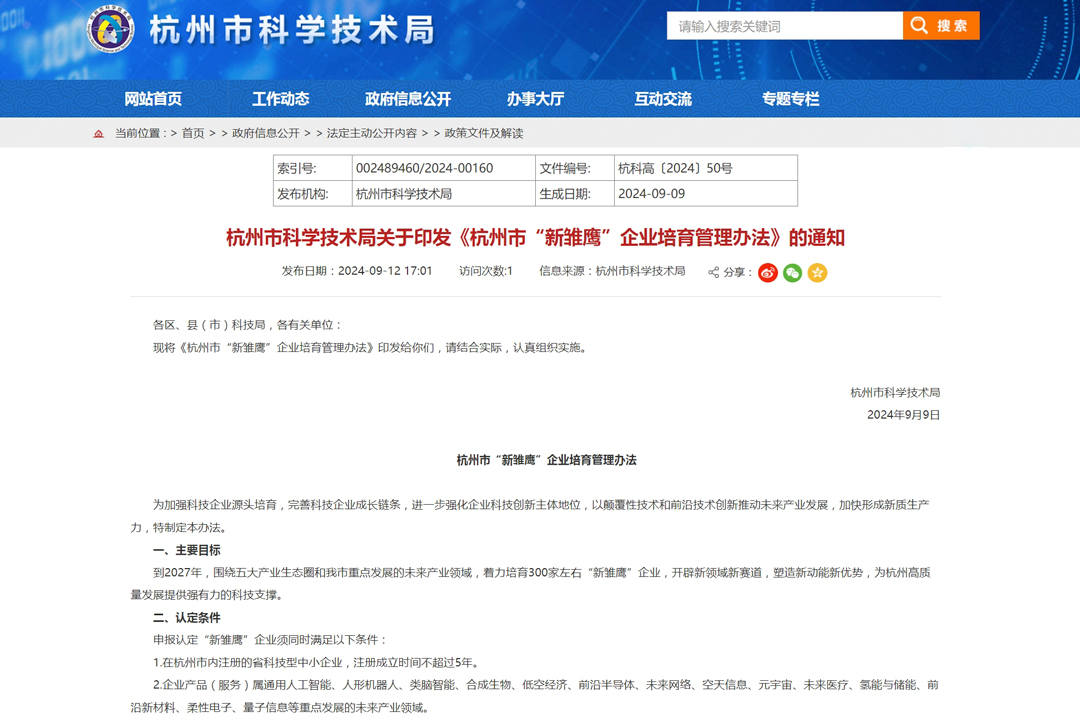The width and height of the screenshot is (1080, 720).
Task: Click the 杭州市科学技术局 site title text
Action: pos(292,30)
